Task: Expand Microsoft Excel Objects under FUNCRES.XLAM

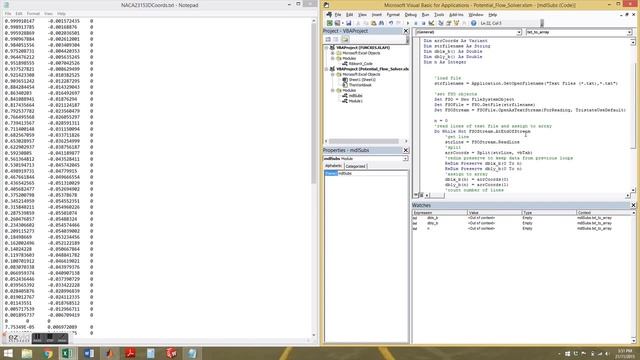Action: pos(333,53)
